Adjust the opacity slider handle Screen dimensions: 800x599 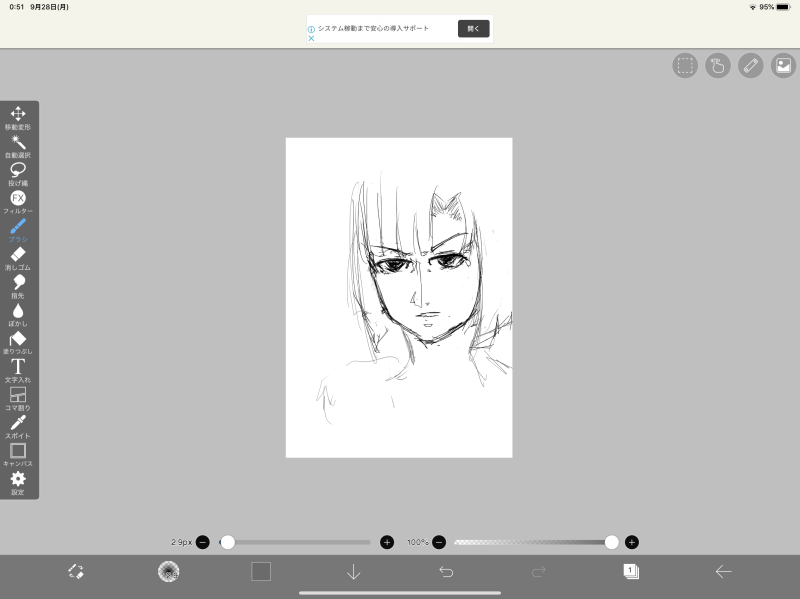(x=611, y=542)
